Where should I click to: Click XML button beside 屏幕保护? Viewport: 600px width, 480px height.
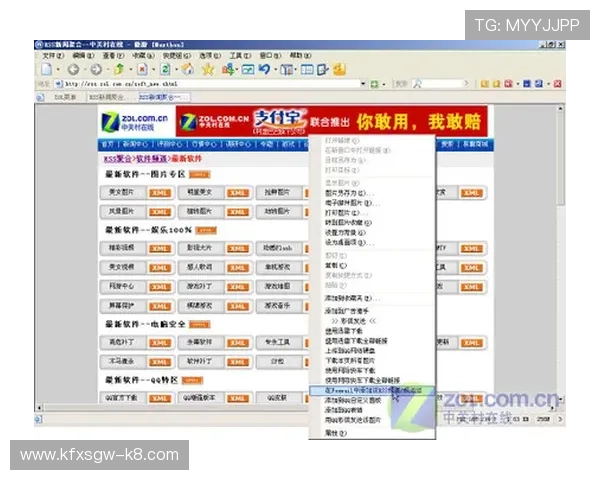[x=160, y=306]
